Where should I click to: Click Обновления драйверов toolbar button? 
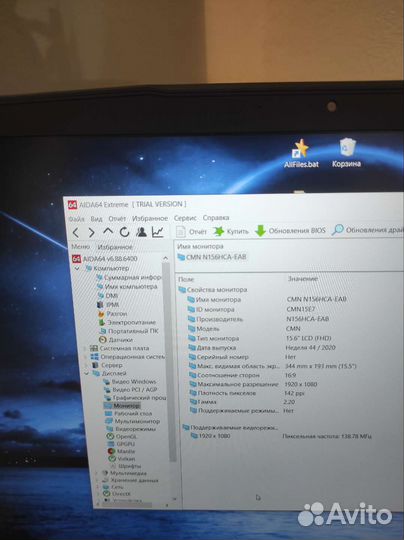pos(367,230)
